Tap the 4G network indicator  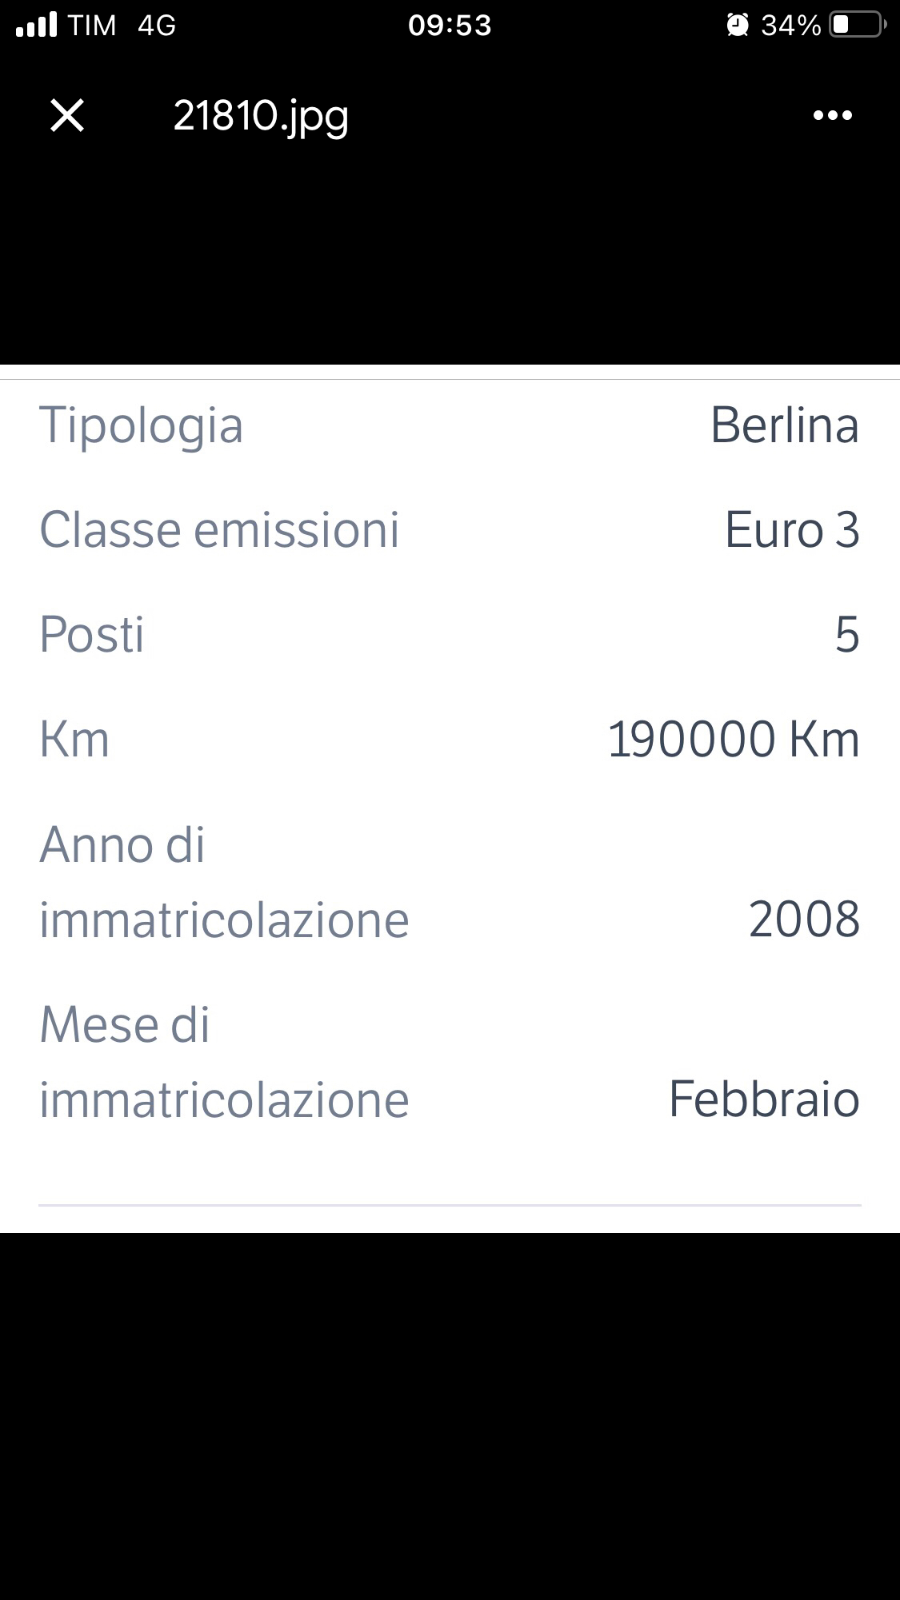[x=157, y=25]
